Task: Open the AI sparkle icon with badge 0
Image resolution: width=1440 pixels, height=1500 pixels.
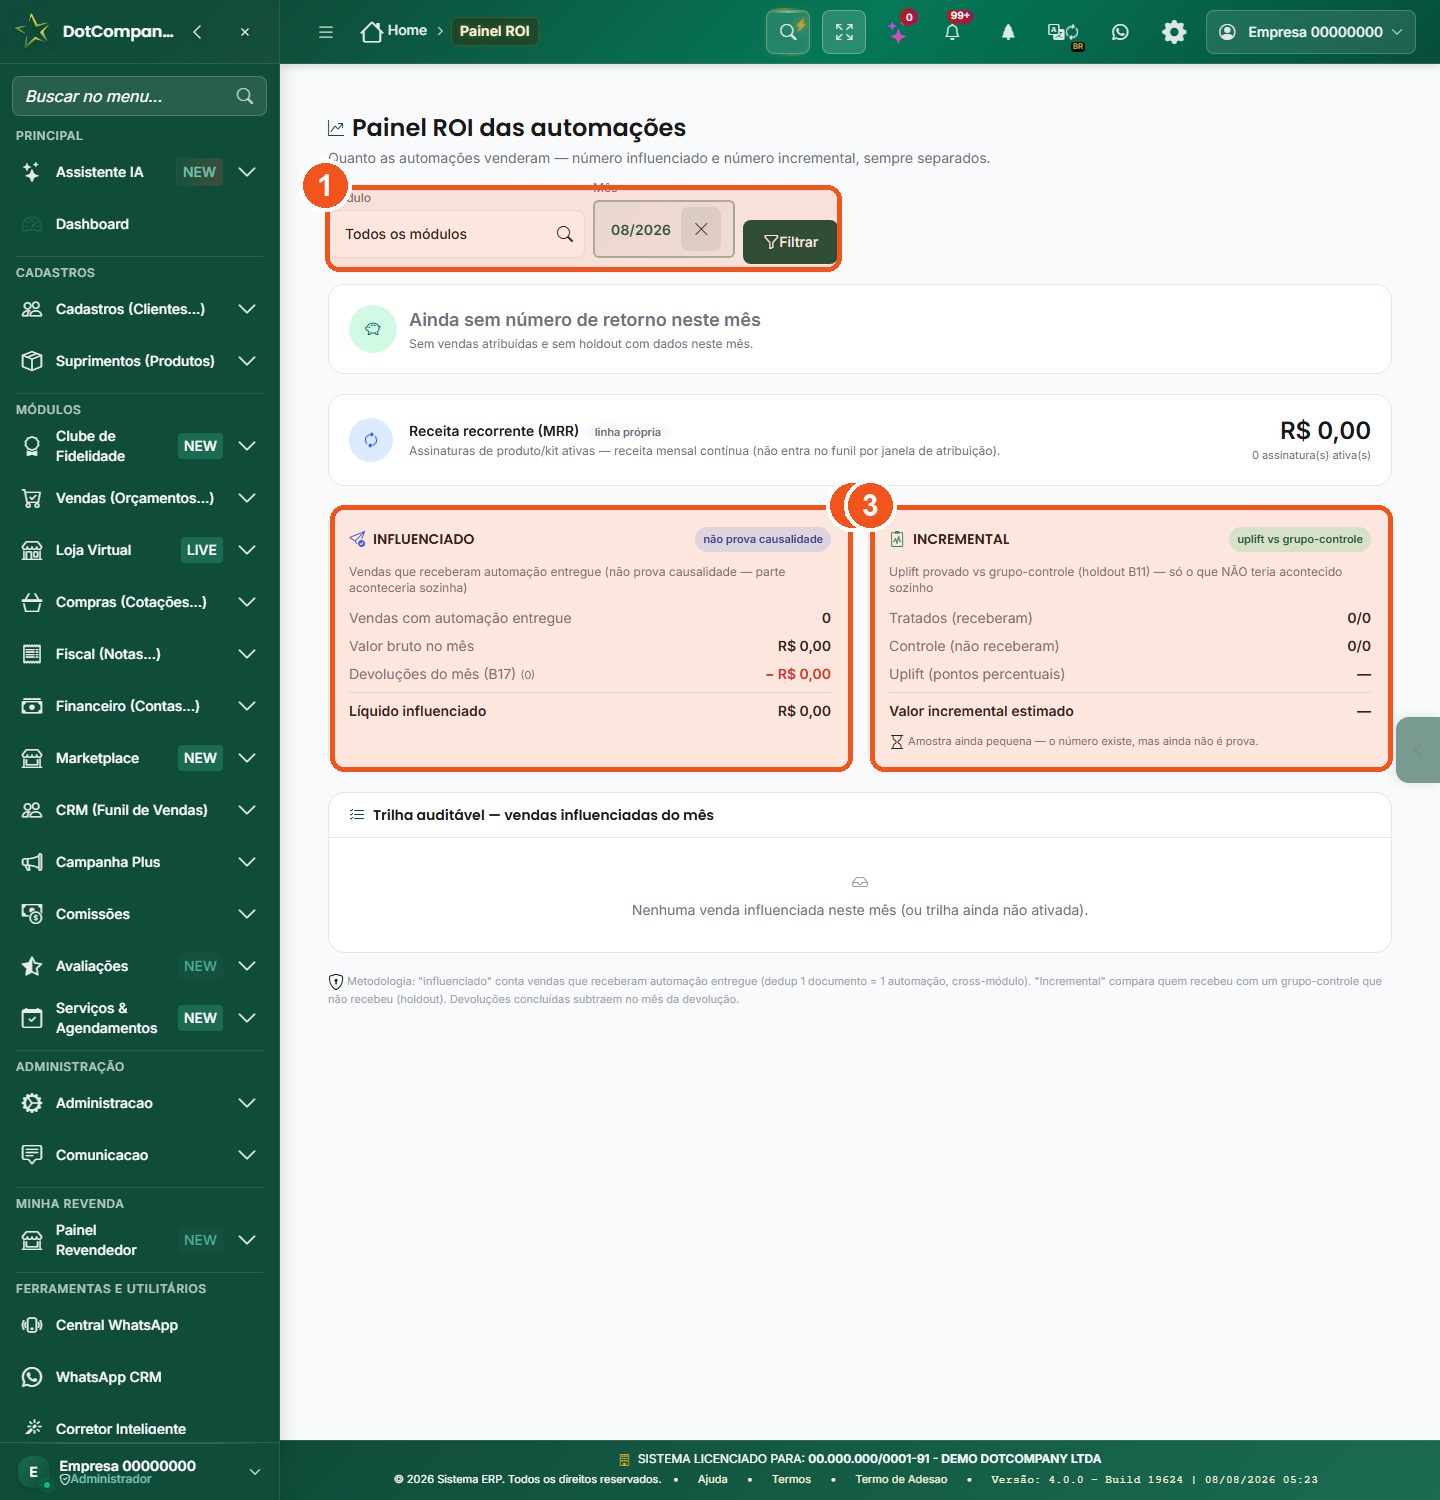Action: coord(898,33)
